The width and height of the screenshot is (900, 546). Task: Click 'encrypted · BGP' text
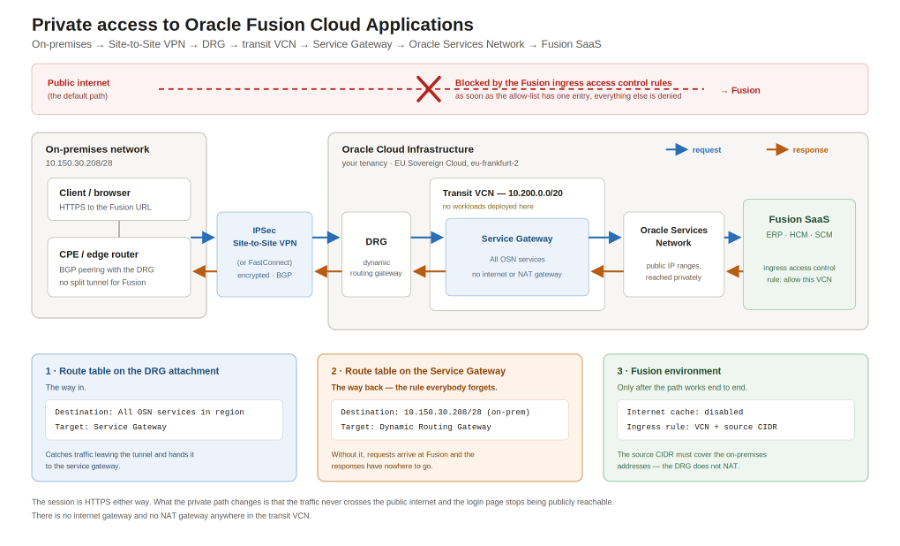tap(265, 275)
